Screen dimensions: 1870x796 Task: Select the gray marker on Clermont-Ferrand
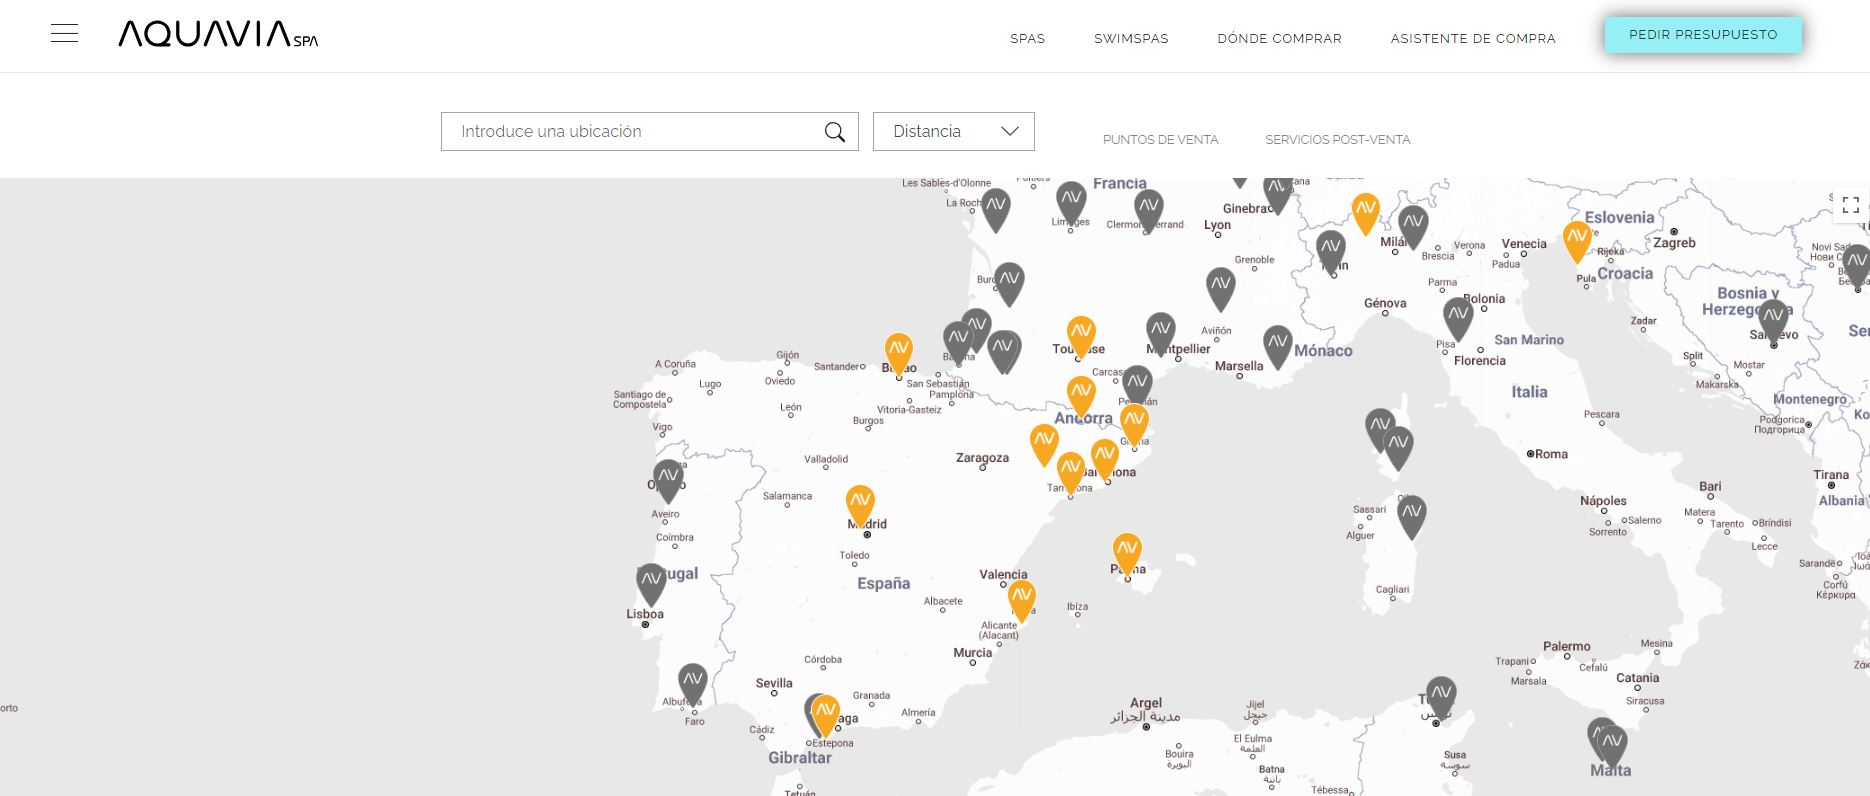point(1149,210)
